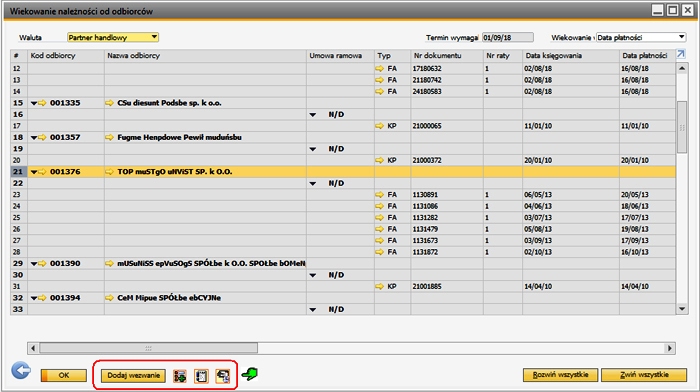Open link arrow for document 1130891

pyautogui.click(x=379, y=195)
